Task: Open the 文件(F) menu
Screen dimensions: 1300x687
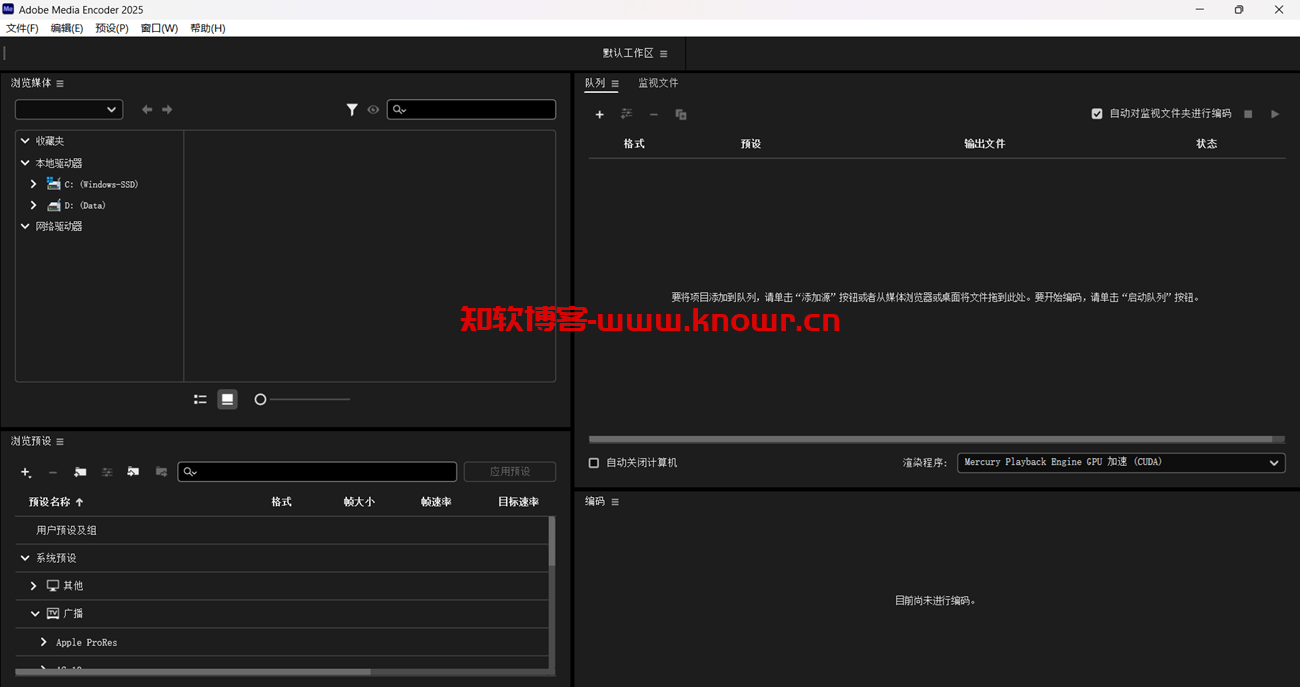Action: 22,28
